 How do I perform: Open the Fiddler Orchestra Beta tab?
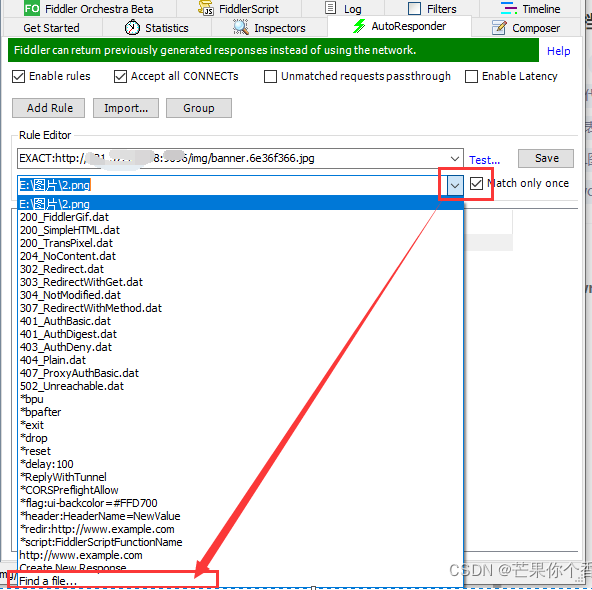pos(89,8)
